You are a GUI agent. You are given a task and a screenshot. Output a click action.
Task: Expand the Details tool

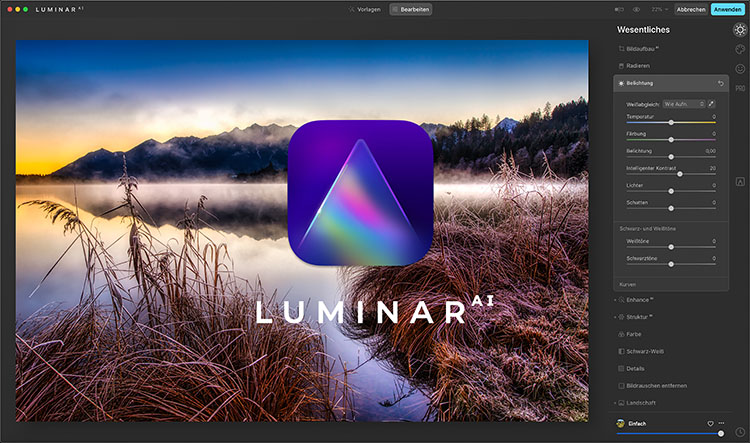(631, 369)
